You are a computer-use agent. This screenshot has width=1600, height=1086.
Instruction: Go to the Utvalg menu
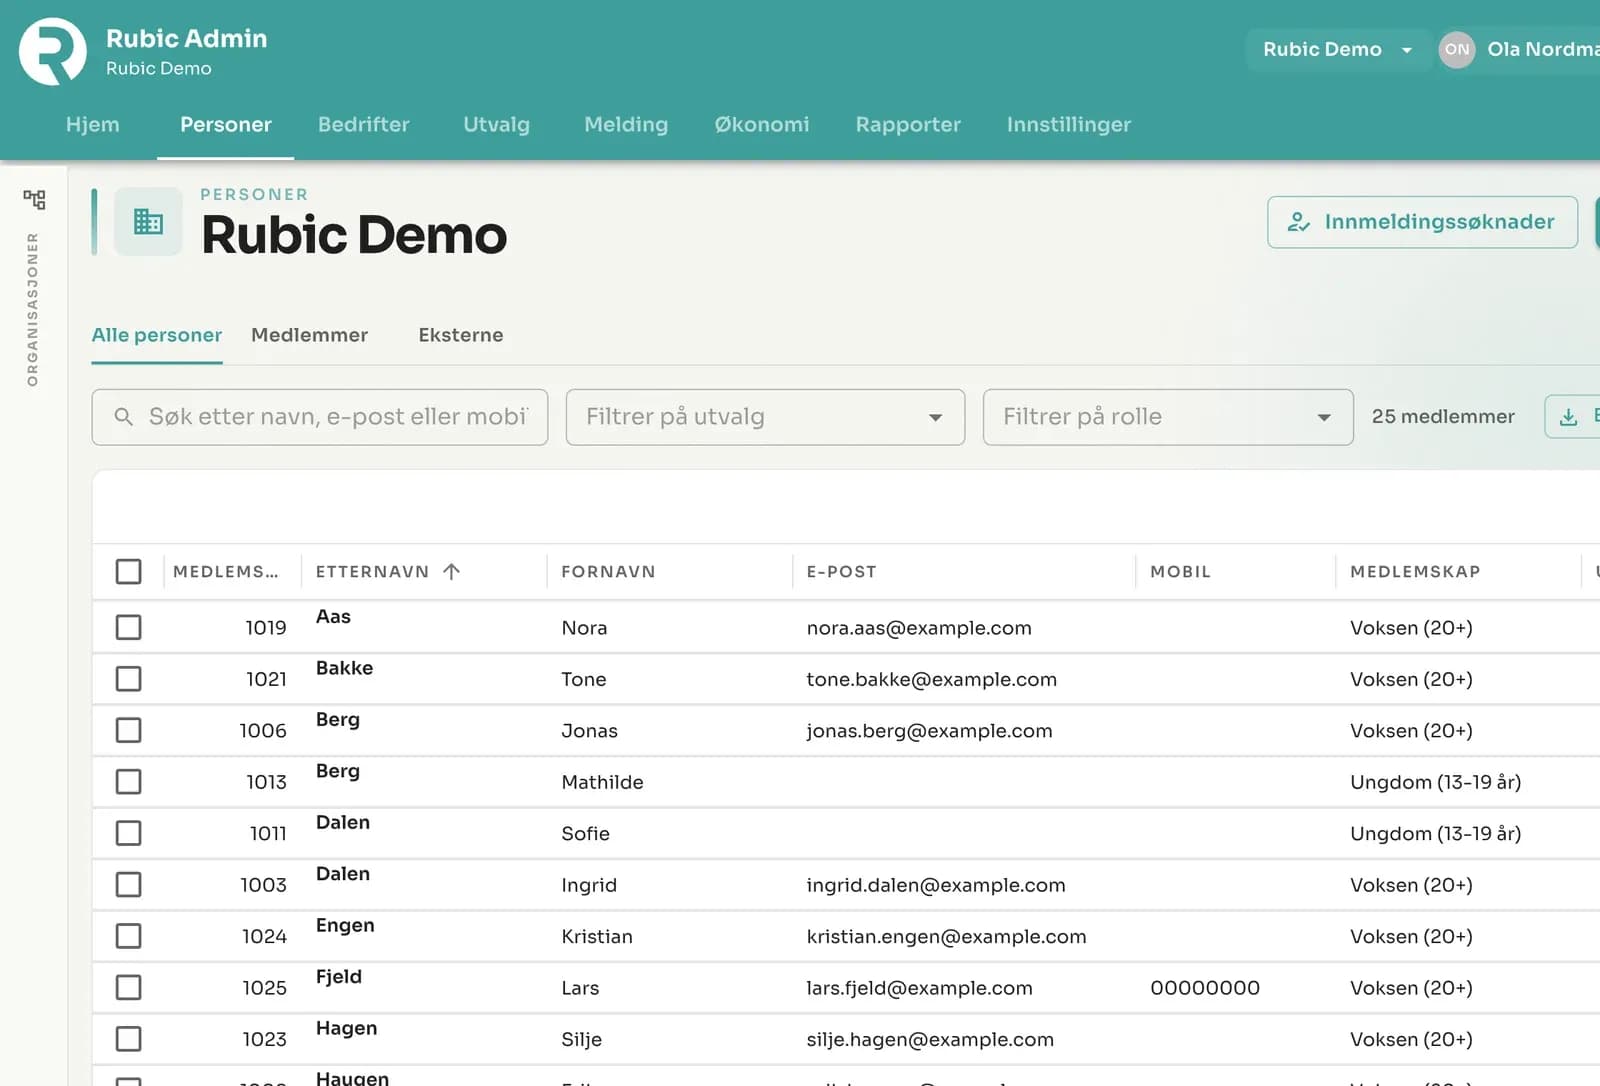point(496,124)
